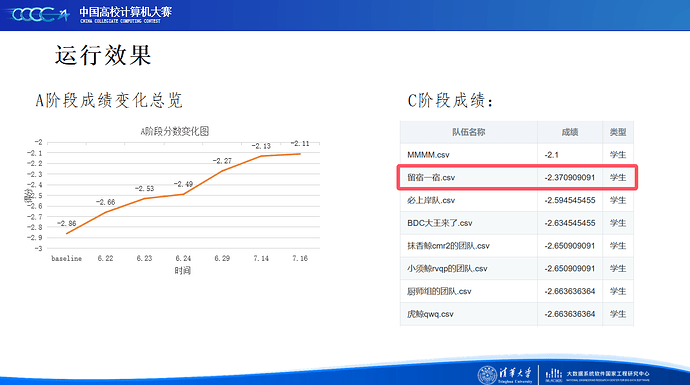690x385 pixels.
Task: Click the subheading A阶段成绩变化总览
Action: pos(109,100)
